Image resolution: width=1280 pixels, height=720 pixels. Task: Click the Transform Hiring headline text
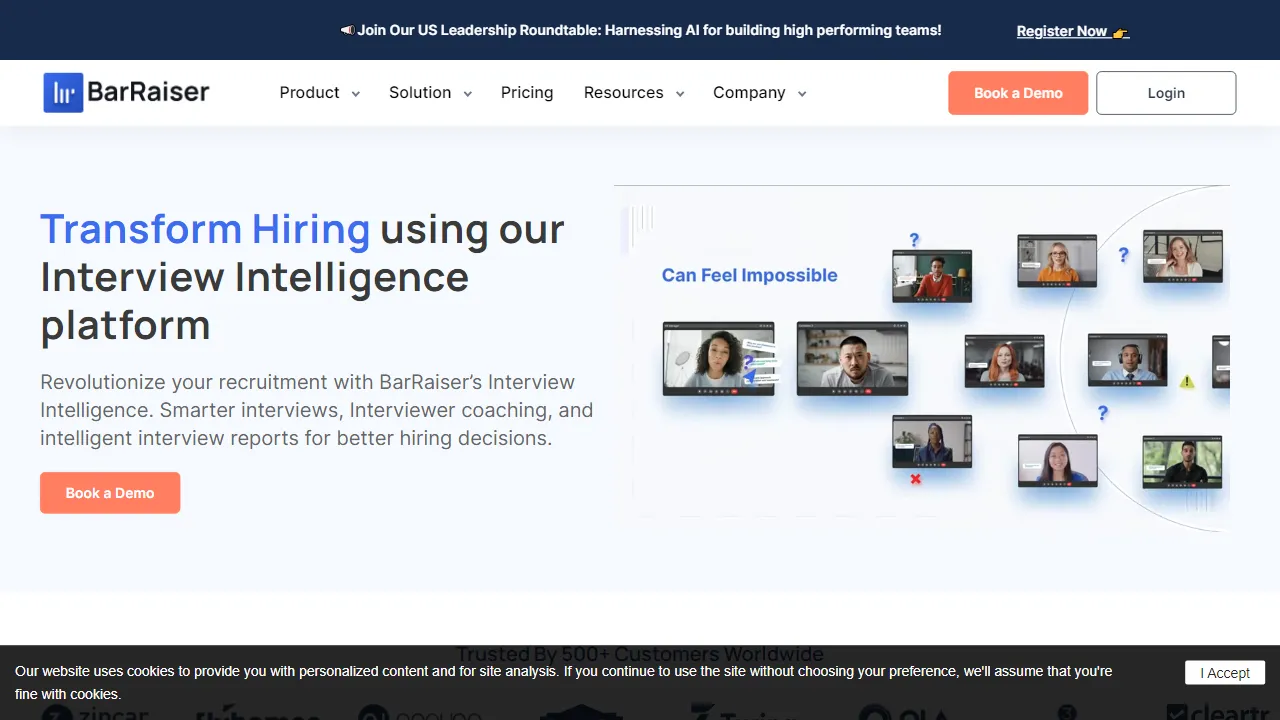(205, 229)
